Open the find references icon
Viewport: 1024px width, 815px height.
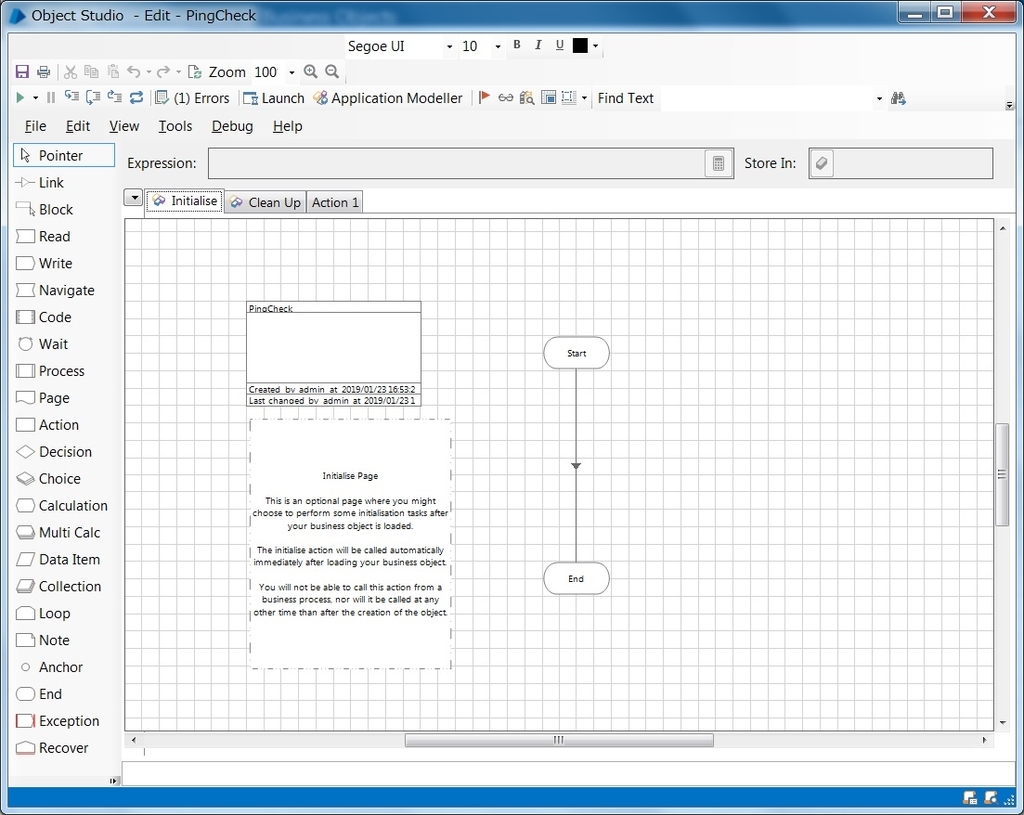click(527, 98)
